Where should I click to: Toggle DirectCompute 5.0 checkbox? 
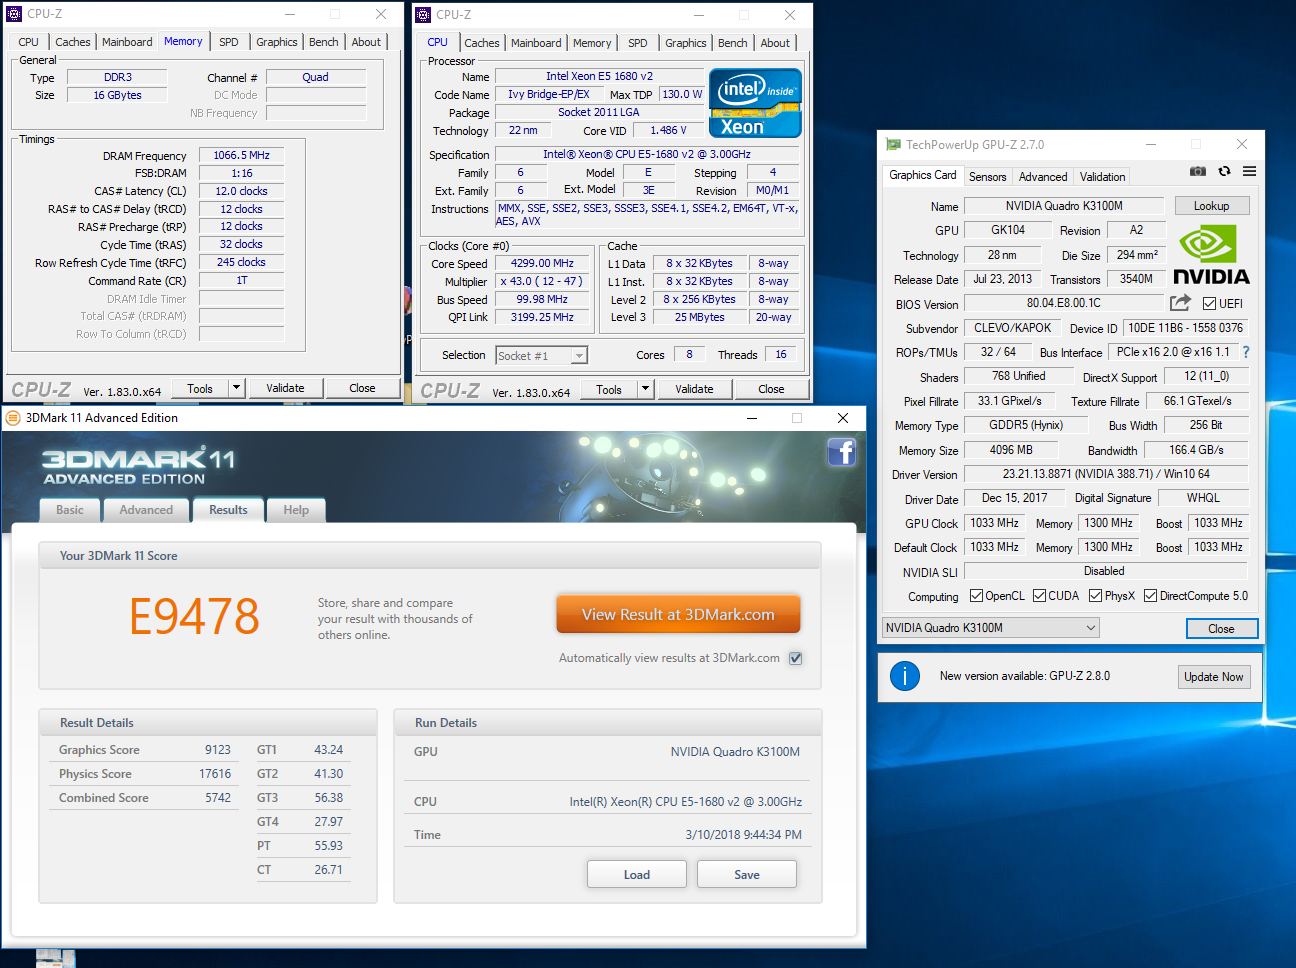pos(1150,596)
